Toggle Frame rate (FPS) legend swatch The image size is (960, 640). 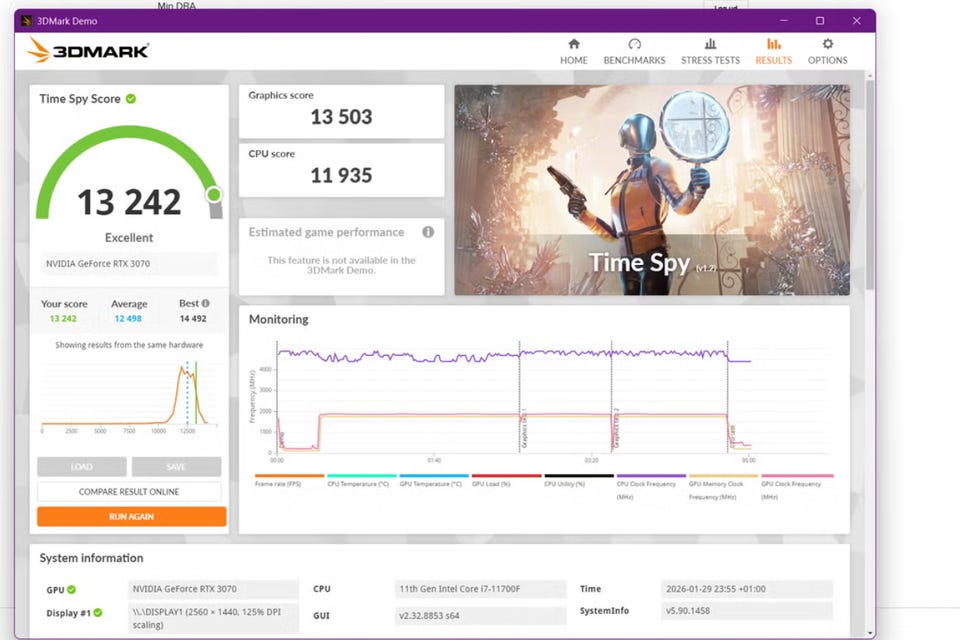point(289,475)
